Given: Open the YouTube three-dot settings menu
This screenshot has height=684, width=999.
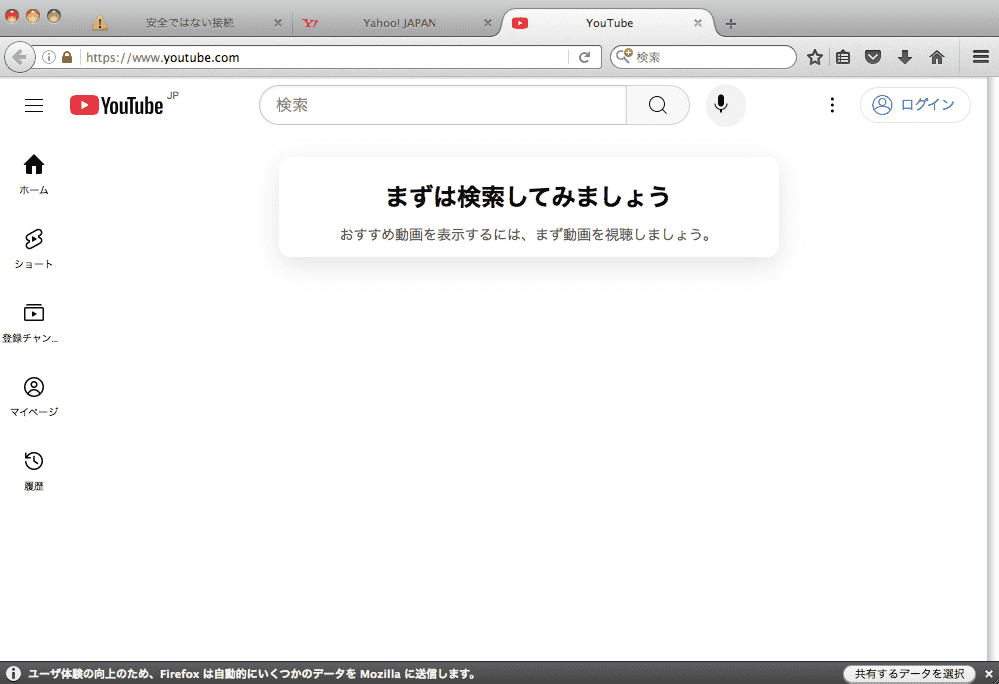Looking at the screenshot, I should pyautogui.click(x=831, y=105).
